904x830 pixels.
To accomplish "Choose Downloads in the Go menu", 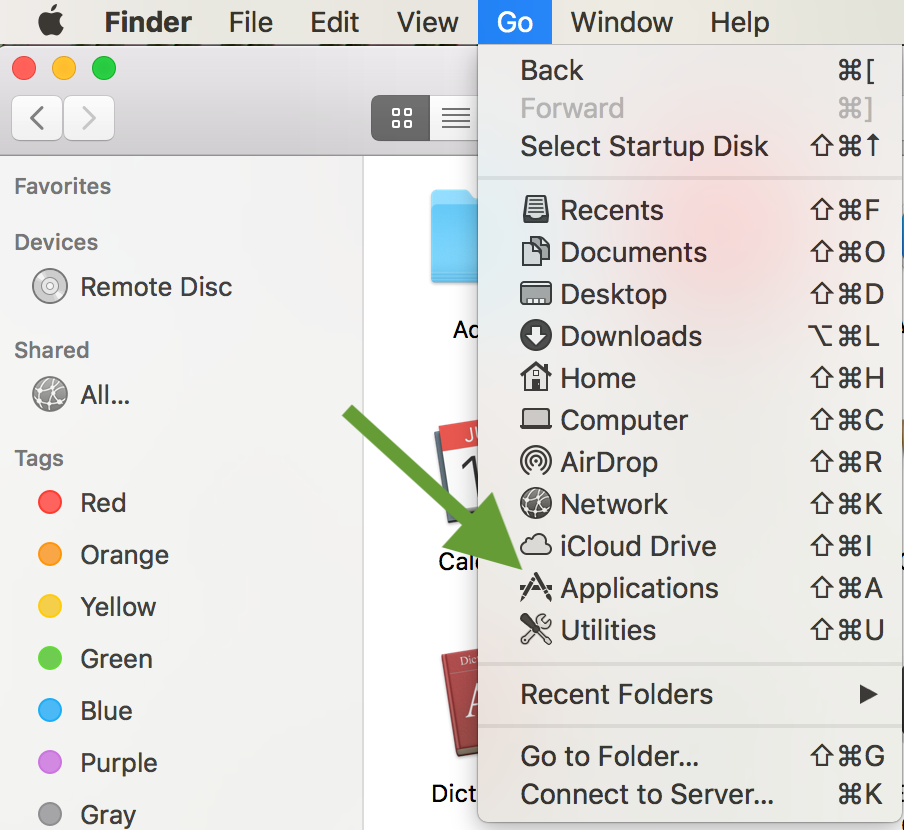I will (x=630, y=336).
